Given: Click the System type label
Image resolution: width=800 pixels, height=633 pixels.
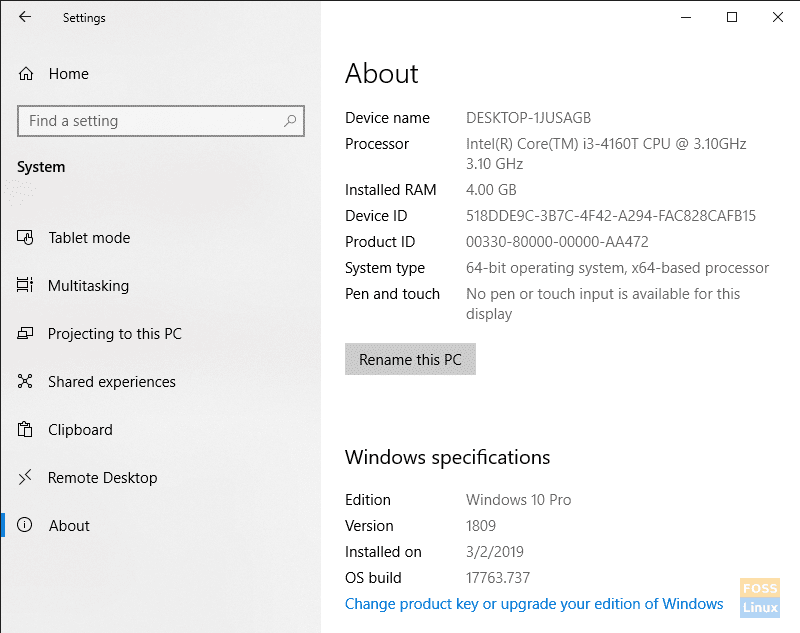Looking at the screenshot, I should tap(385, 268).
